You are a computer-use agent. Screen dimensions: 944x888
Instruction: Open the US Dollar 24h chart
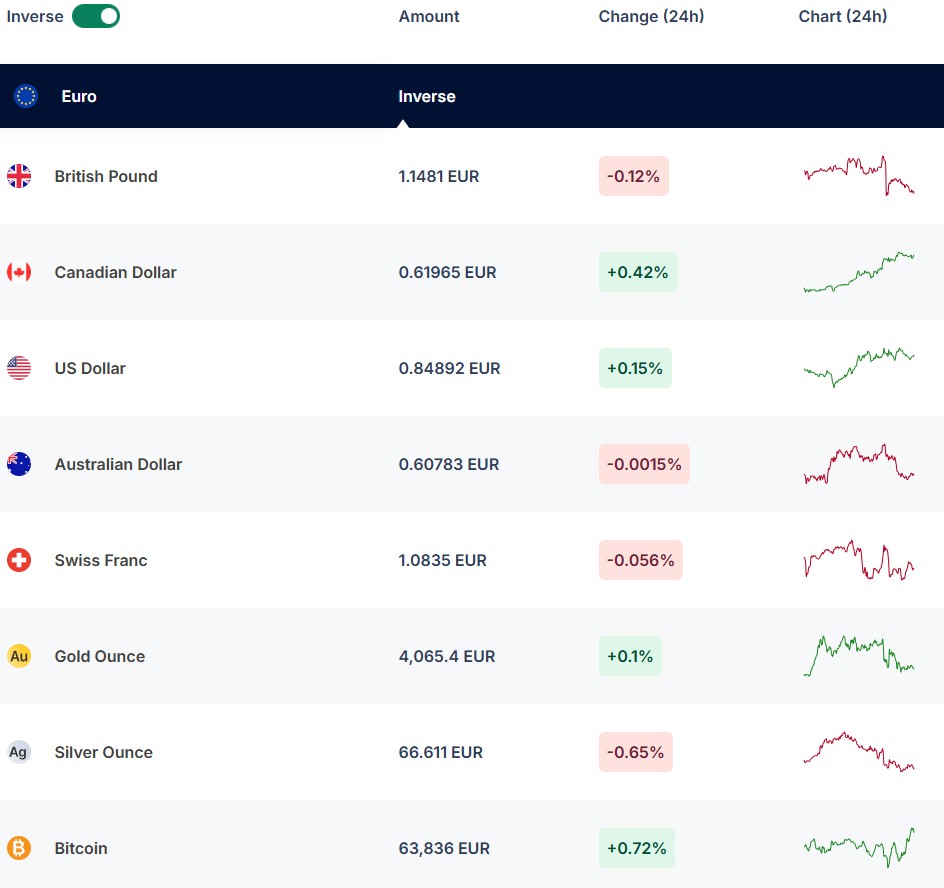pos(859,367)
